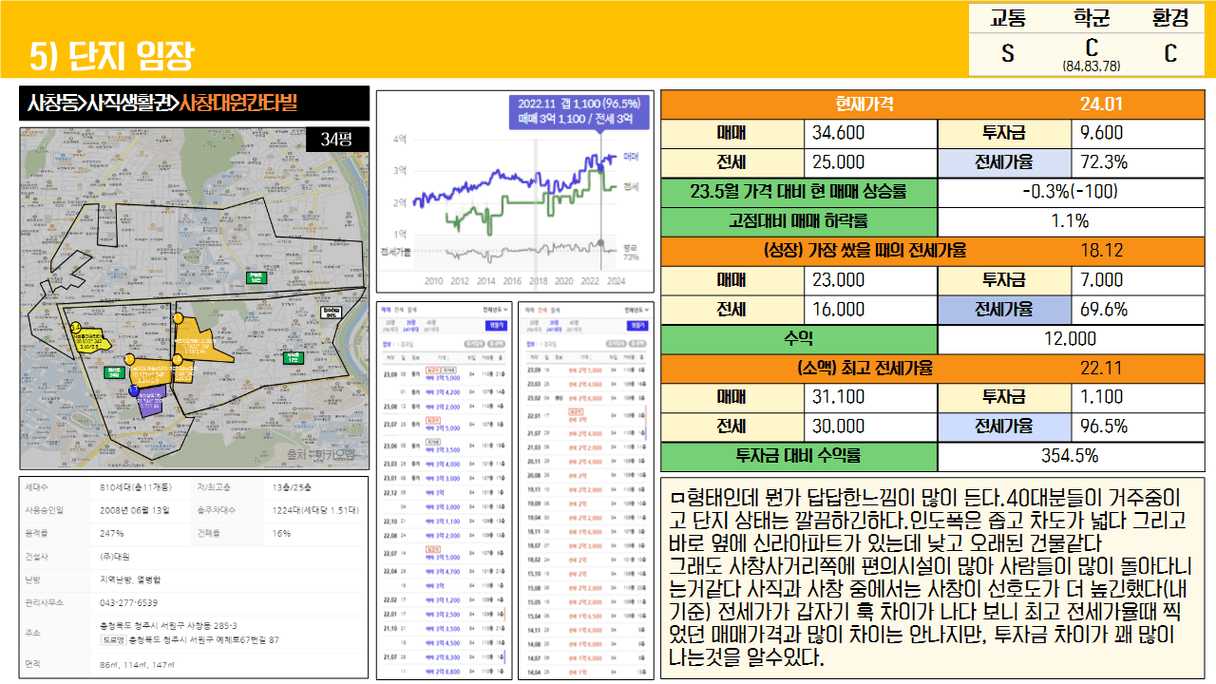Image resolution: width=1216 pixels, height=684 pixels.
Task: Click the 23,000 매매 price cell
Action: [x=872, y=280]
